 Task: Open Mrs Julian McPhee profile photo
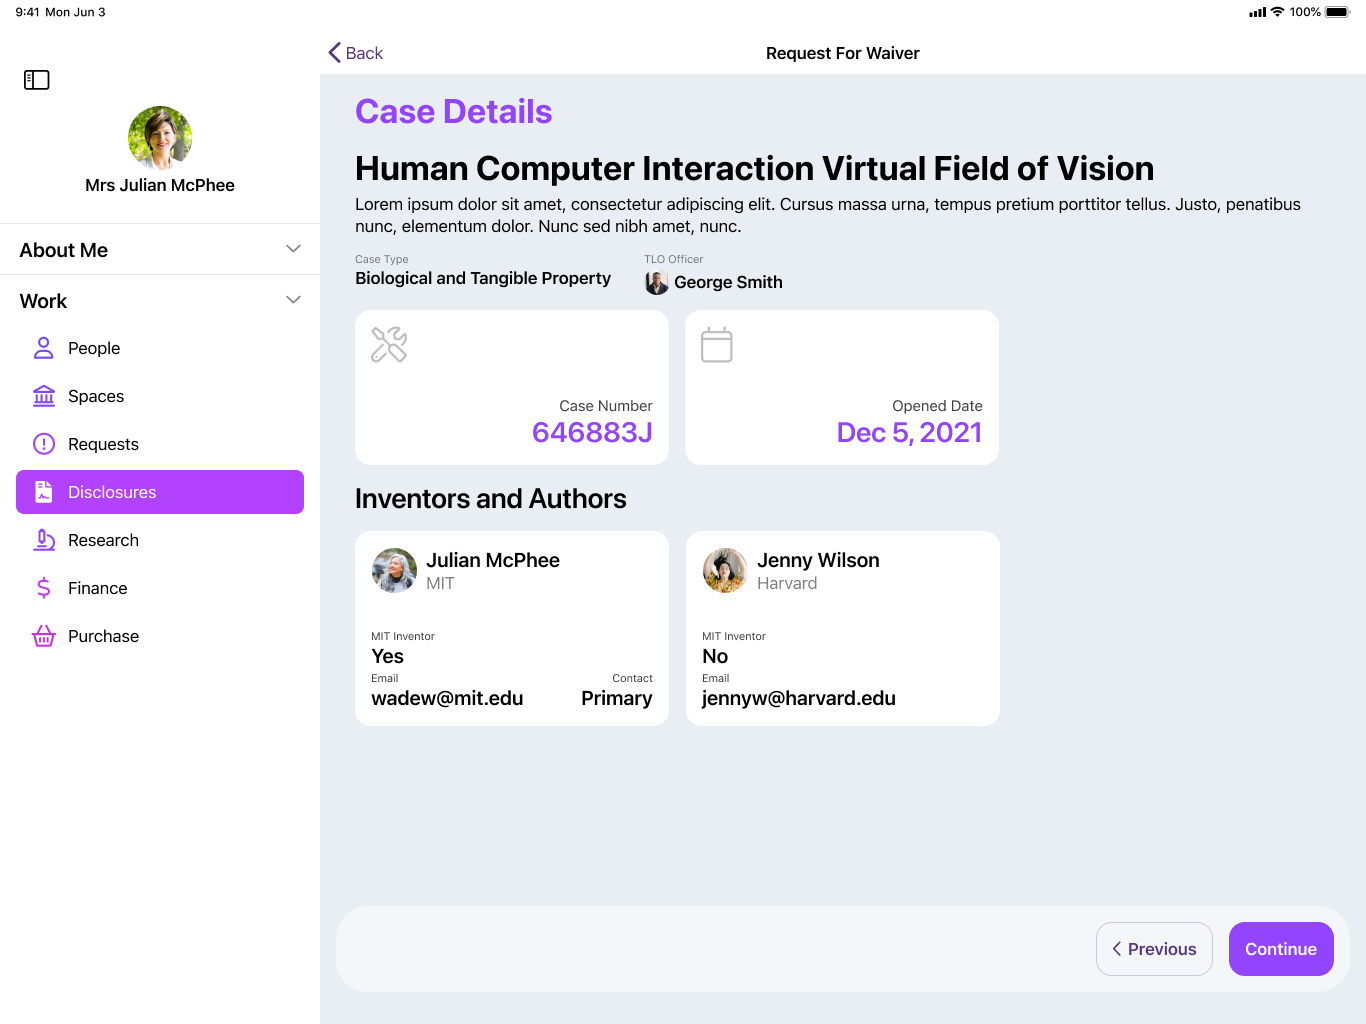coord(160,138)
